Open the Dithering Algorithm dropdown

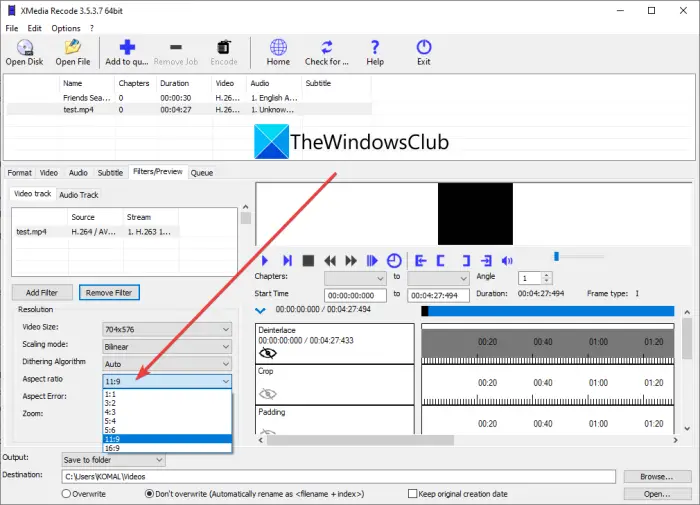point(167,364)
